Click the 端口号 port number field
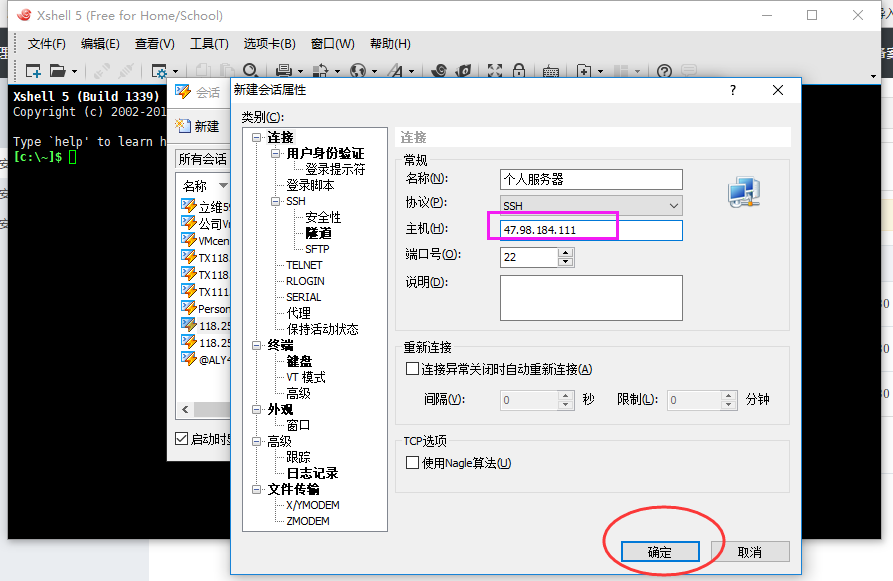This screenshot has width=893, height=581. tap(529, 257)
